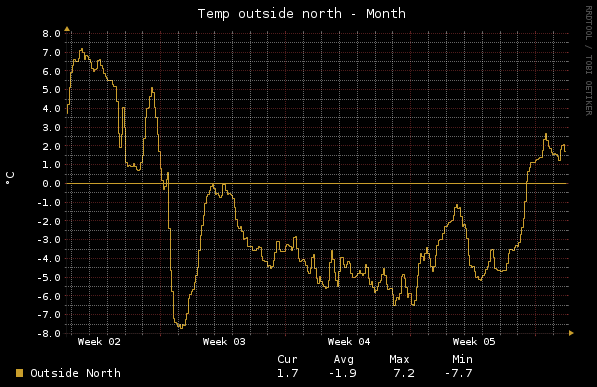Click the 7.0 y-axis tick label
This screenshot has width=597, height=387.
pyautogui.click(x=51, y=53)
